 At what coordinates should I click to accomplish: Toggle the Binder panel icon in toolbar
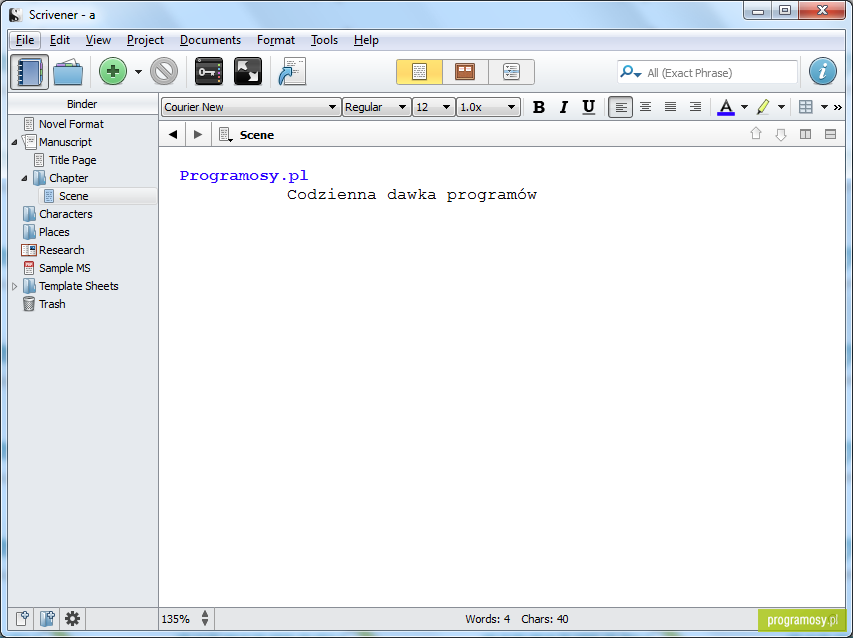(29, 72)
